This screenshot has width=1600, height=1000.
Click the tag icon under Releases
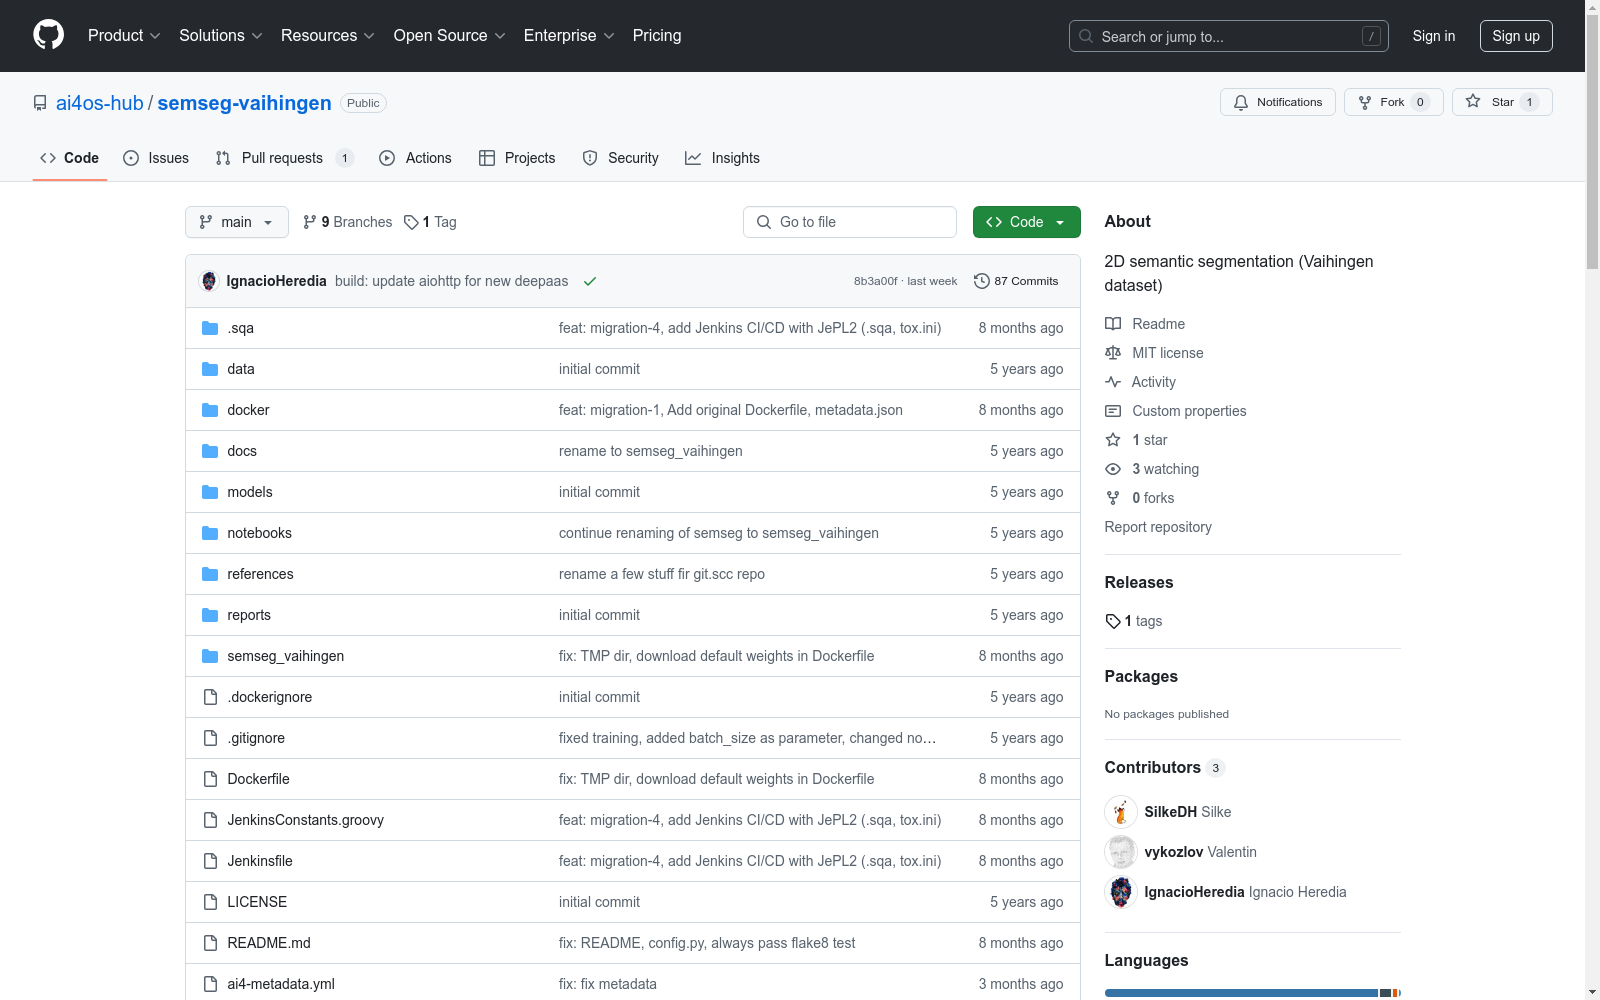click(1113, 621)
